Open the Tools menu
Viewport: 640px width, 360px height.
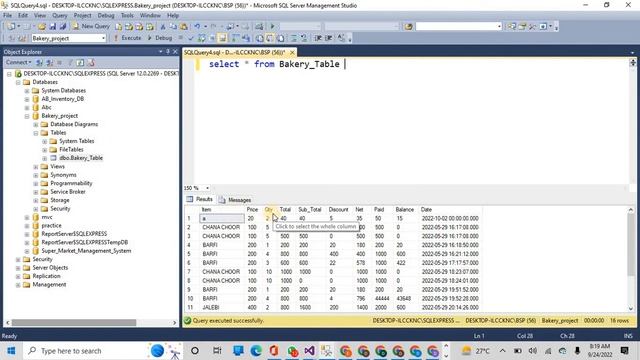pos(127,15)
